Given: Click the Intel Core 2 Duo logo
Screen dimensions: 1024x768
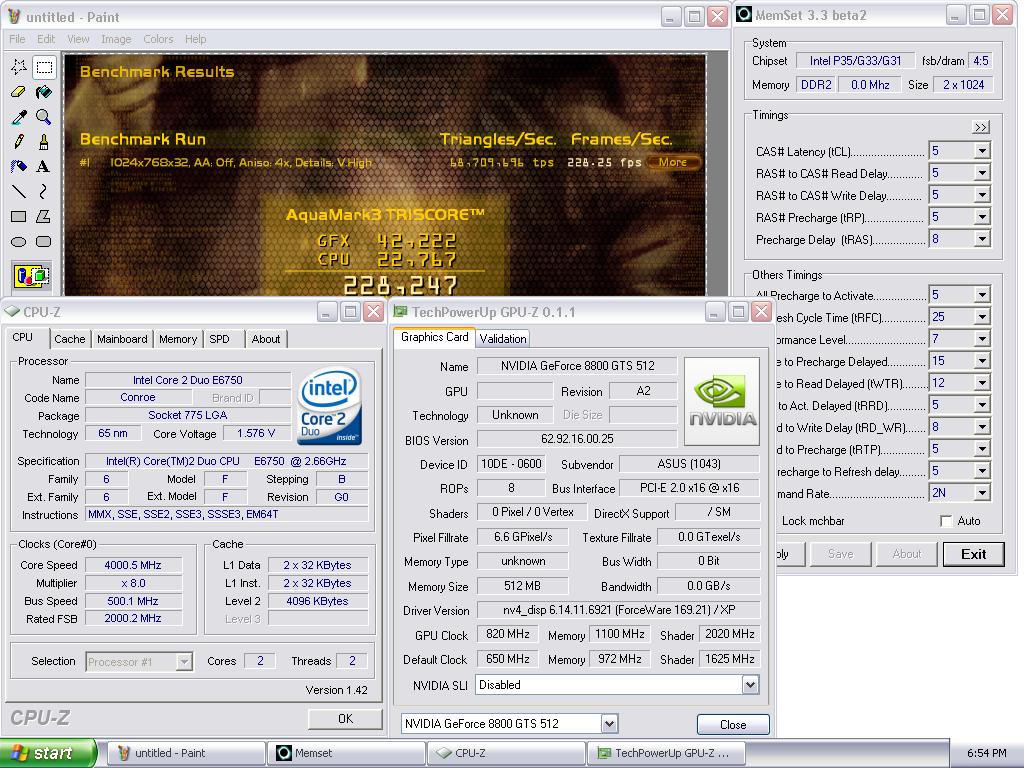Looking at the screenshot, I should pyautogui.click(x=330, y=406).
